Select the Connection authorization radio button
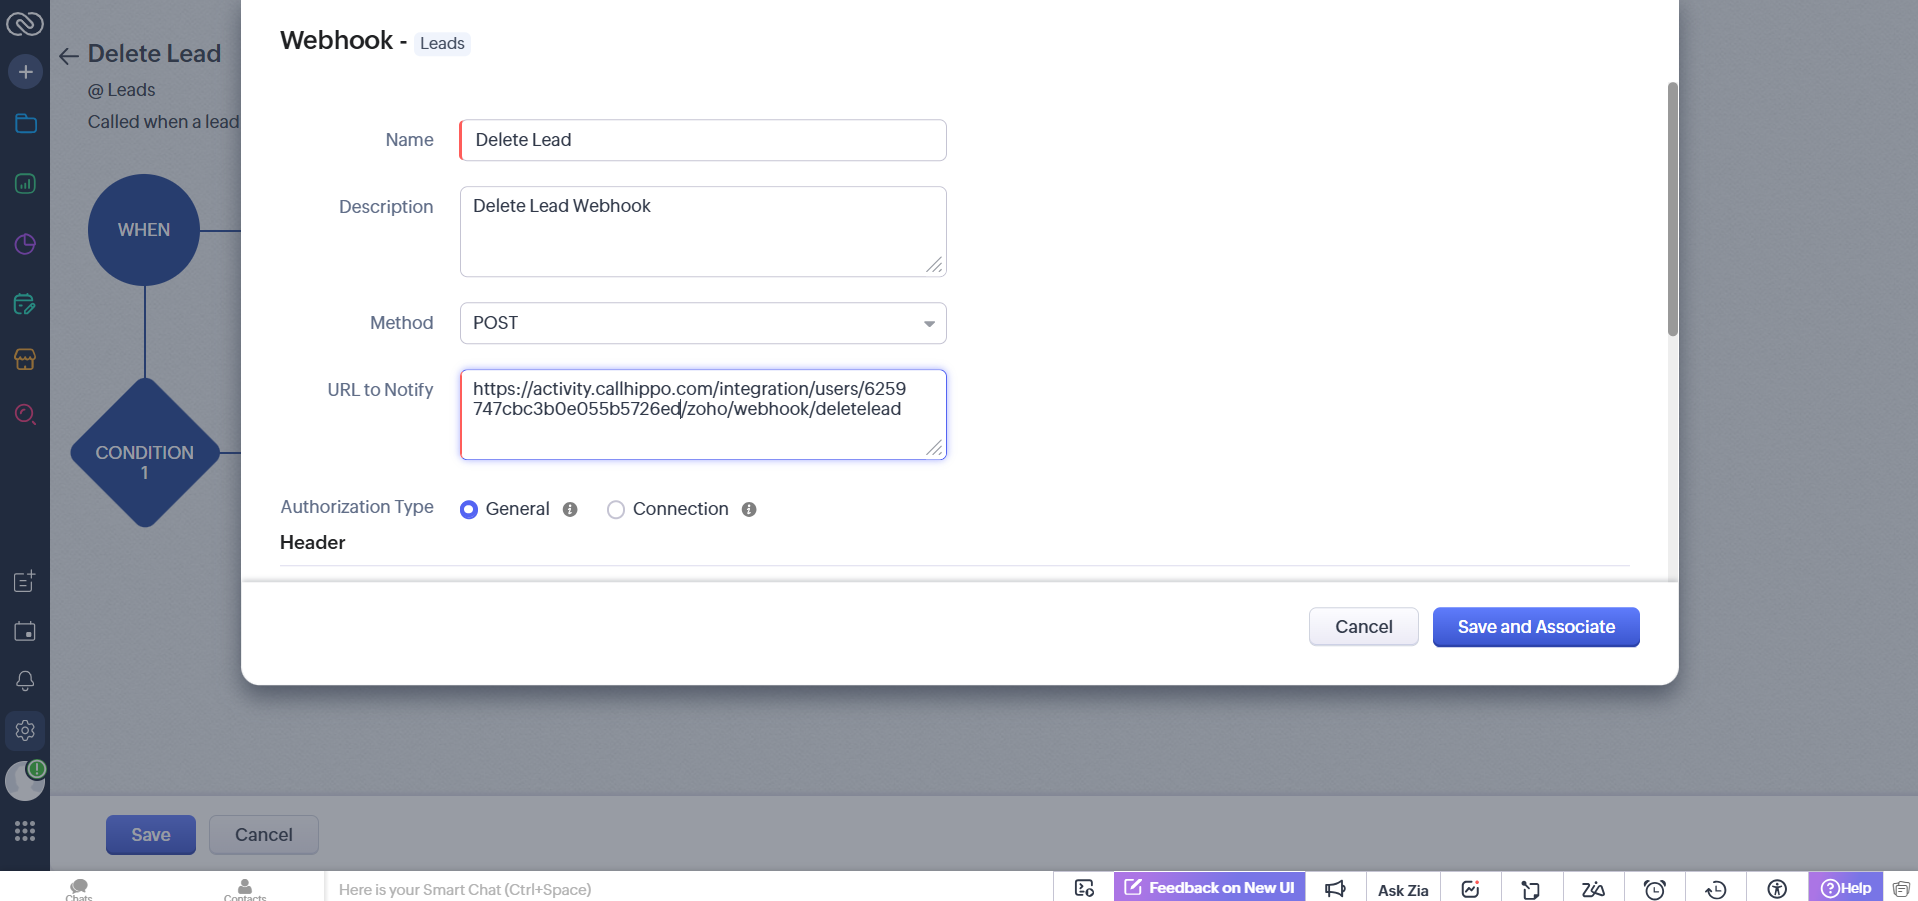This screenshot has width=1918, height=901. [616, 510]
